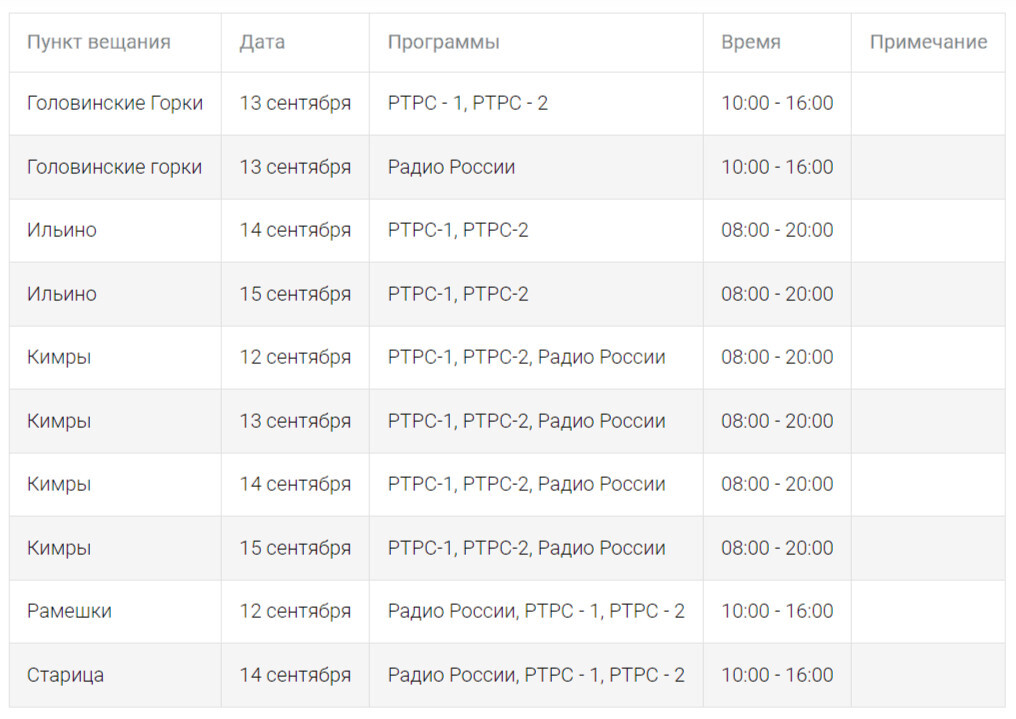Click the date cell in the Рамешки row
Viewport: 1016px width, 719px height.
(295, 611)
